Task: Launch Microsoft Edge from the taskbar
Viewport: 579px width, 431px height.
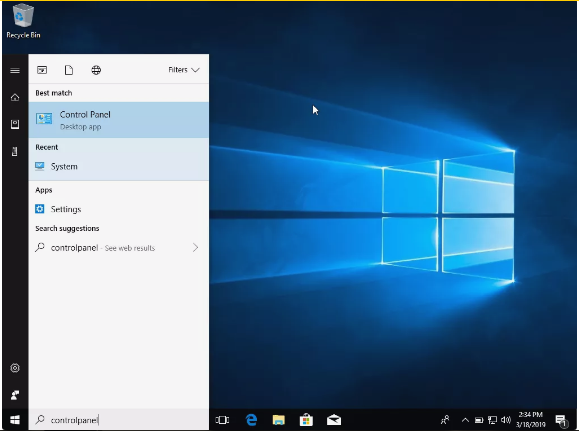Action: 251,420
